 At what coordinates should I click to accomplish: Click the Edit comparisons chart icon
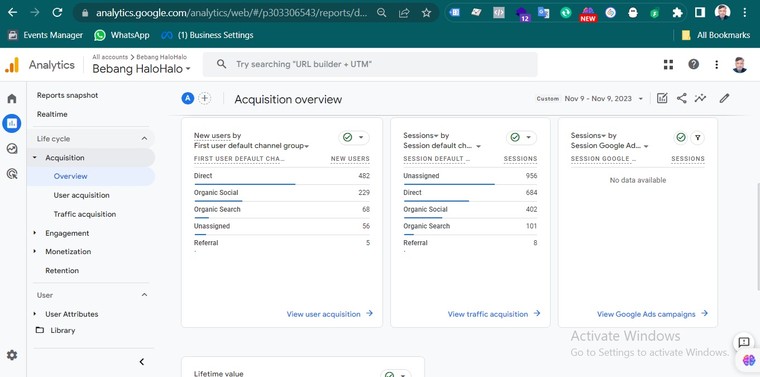(x=662, y=98)
